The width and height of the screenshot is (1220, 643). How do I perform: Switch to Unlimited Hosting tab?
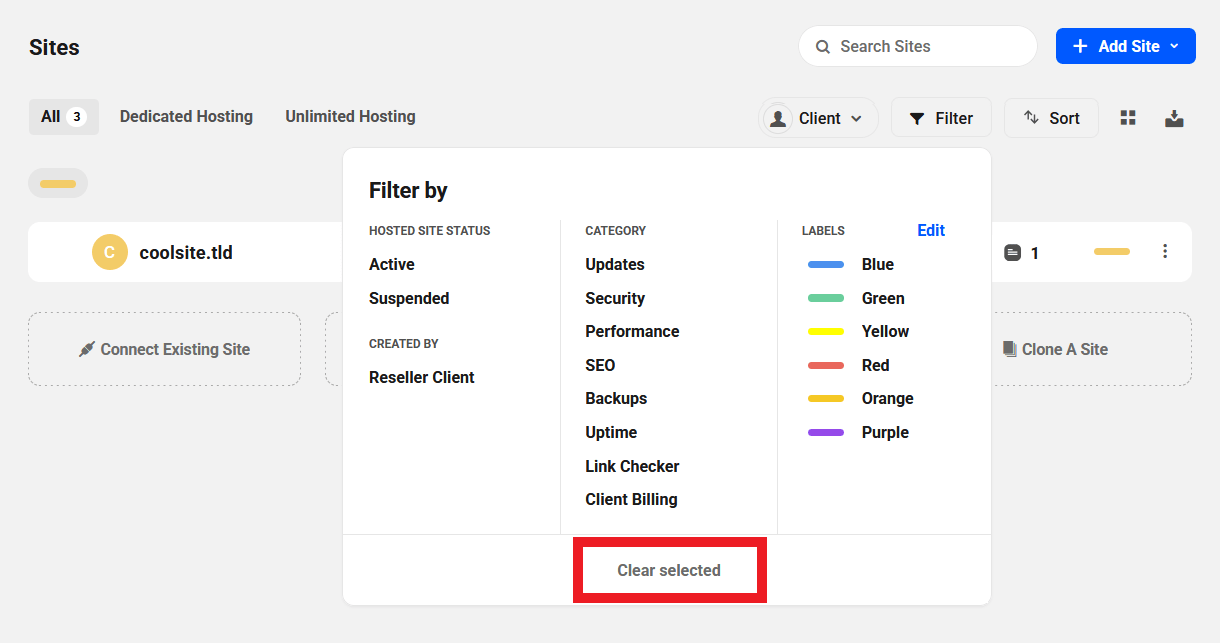click(350, 117)
